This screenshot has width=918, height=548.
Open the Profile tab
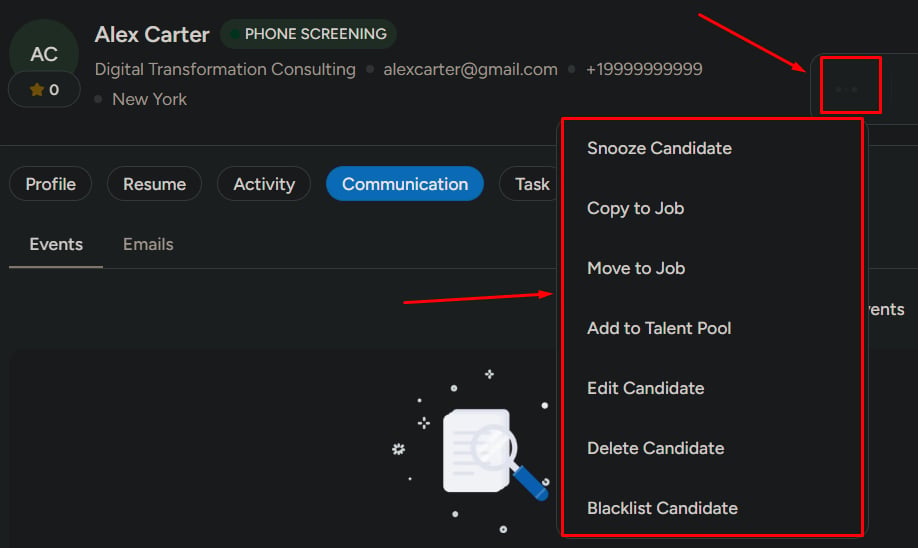[50, 184]
